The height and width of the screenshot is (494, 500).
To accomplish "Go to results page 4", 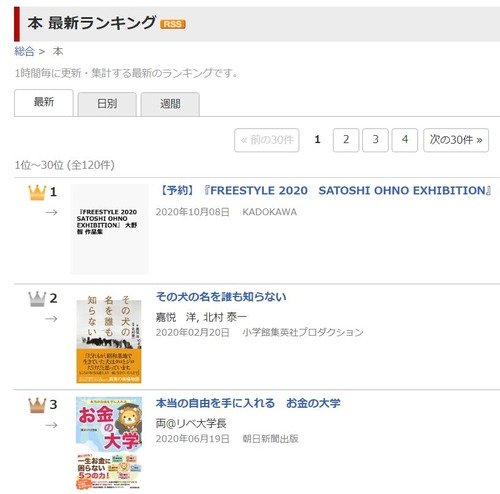I will pyautogui.click(x=405, y=140).
